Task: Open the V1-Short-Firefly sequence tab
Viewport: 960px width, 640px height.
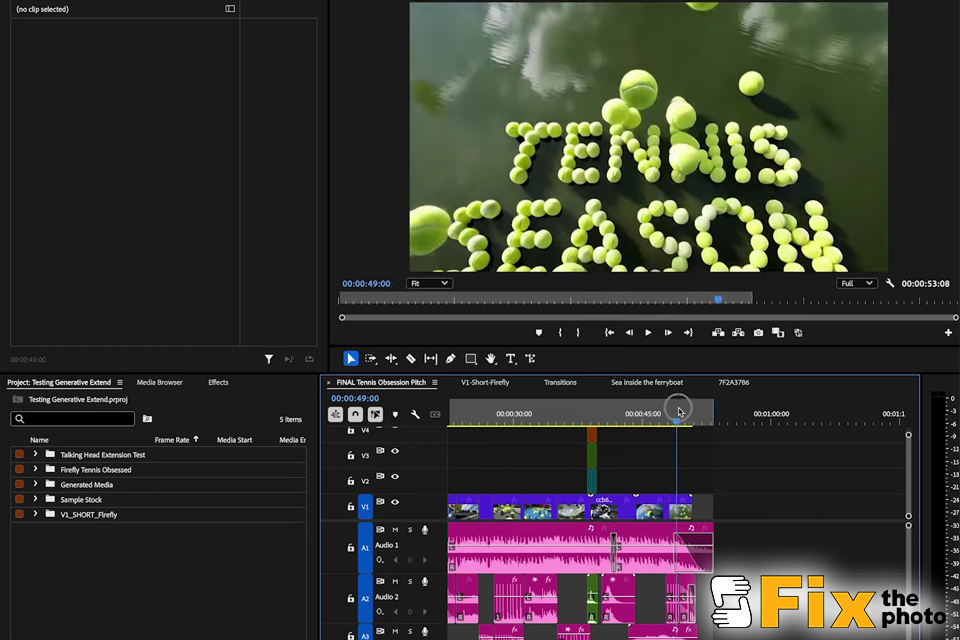Action: tap(485, 383)
